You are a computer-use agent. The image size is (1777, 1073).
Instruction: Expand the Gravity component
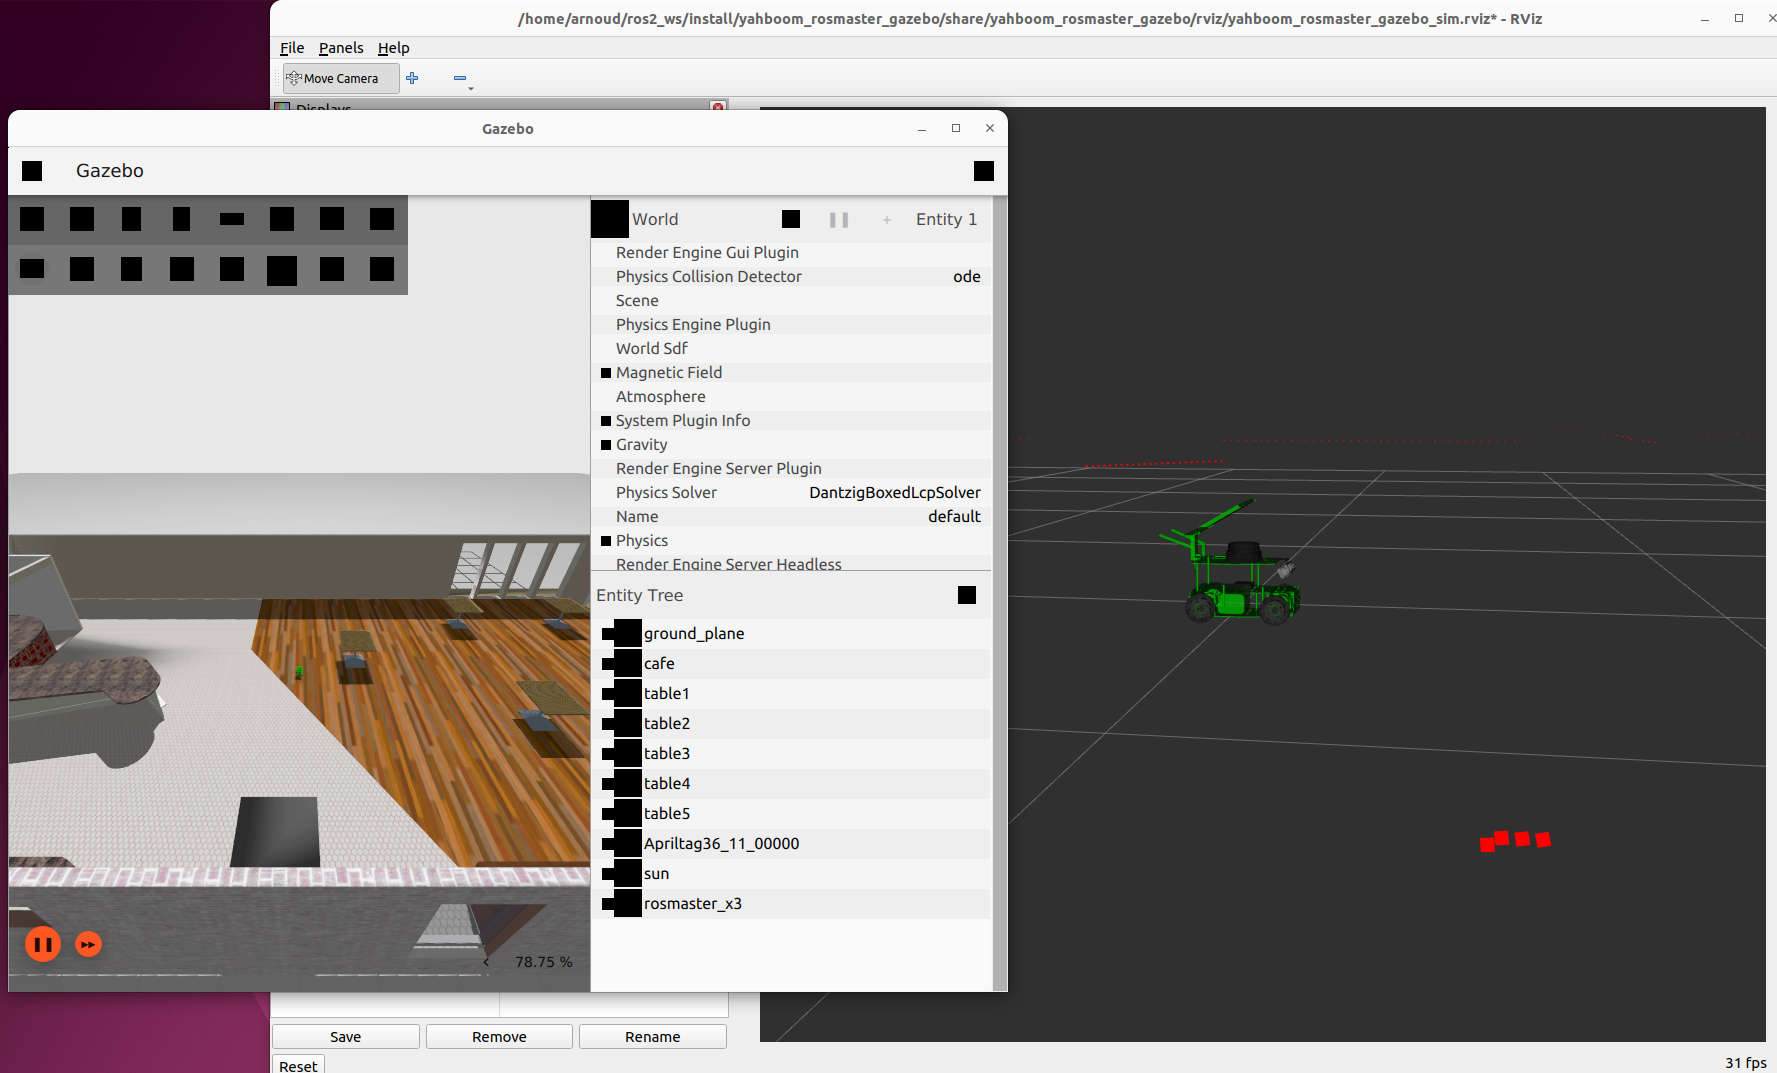pyautogui.click(x=606, y=445)
